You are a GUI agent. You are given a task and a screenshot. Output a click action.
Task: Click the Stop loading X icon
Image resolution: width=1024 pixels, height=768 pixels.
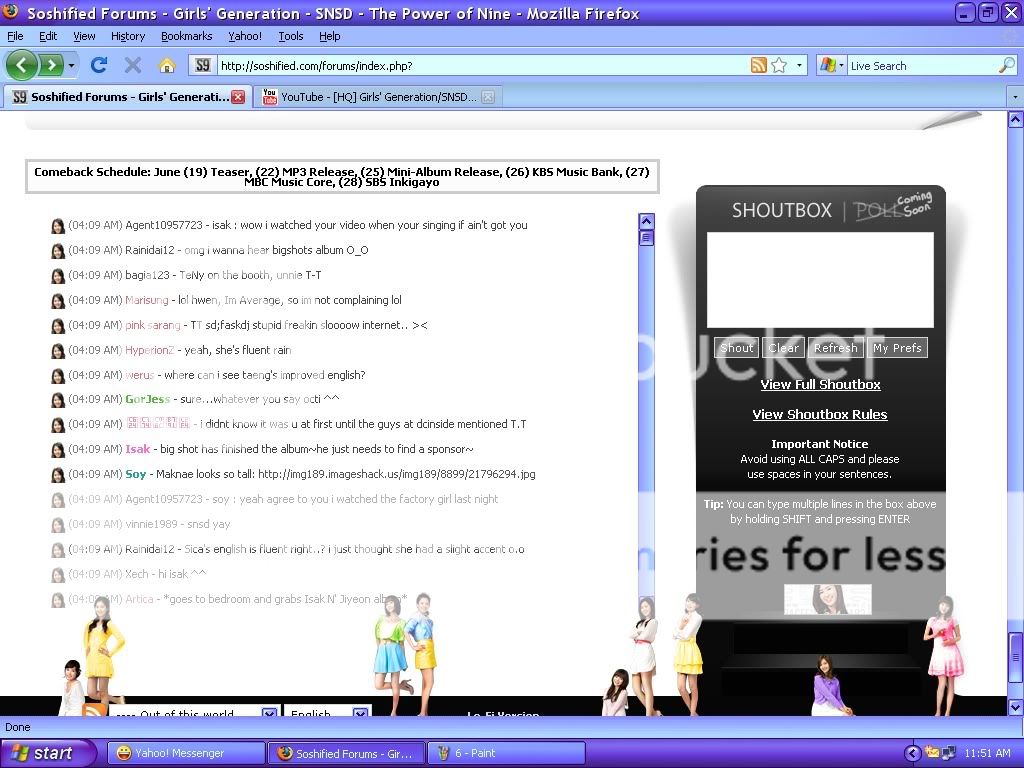[133, 65]
